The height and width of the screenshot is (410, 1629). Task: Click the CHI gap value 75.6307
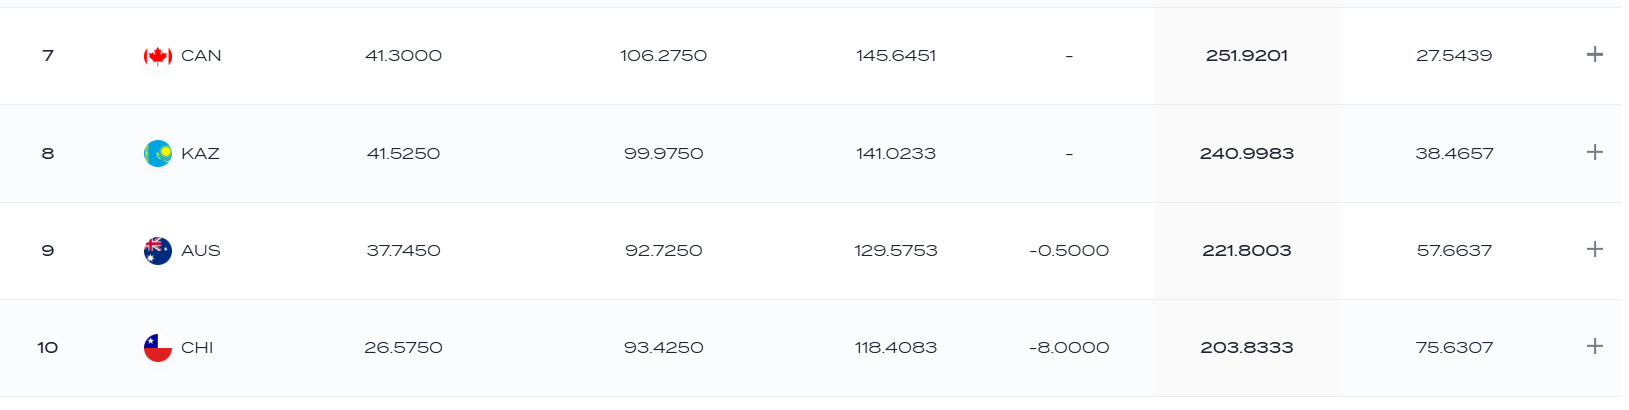tap(1454, 348)
